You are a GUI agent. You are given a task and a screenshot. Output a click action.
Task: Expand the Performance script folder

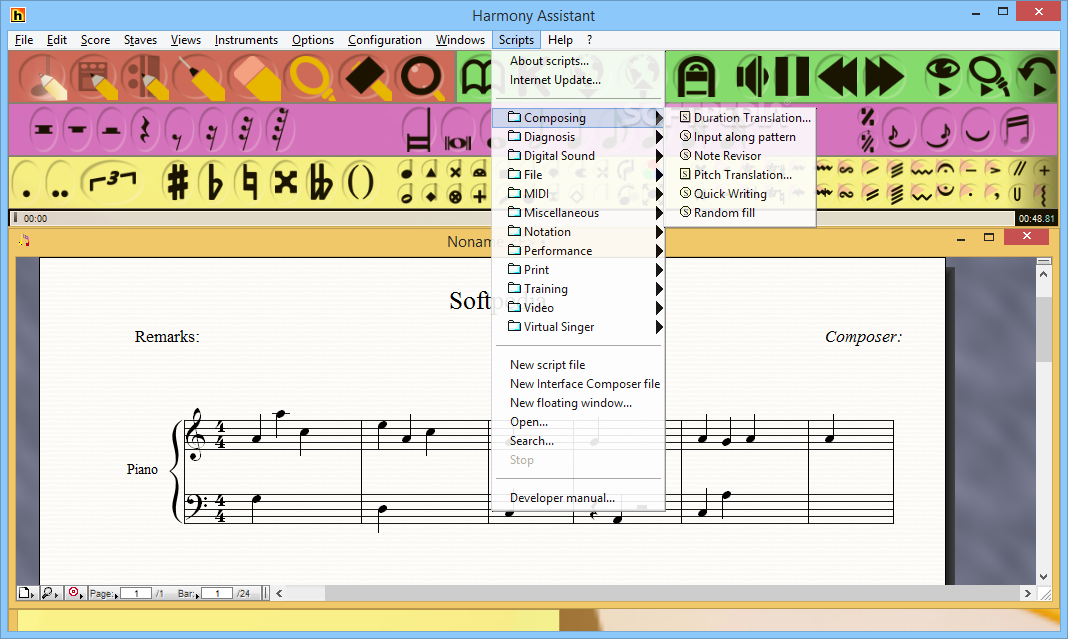click(578, 251)
